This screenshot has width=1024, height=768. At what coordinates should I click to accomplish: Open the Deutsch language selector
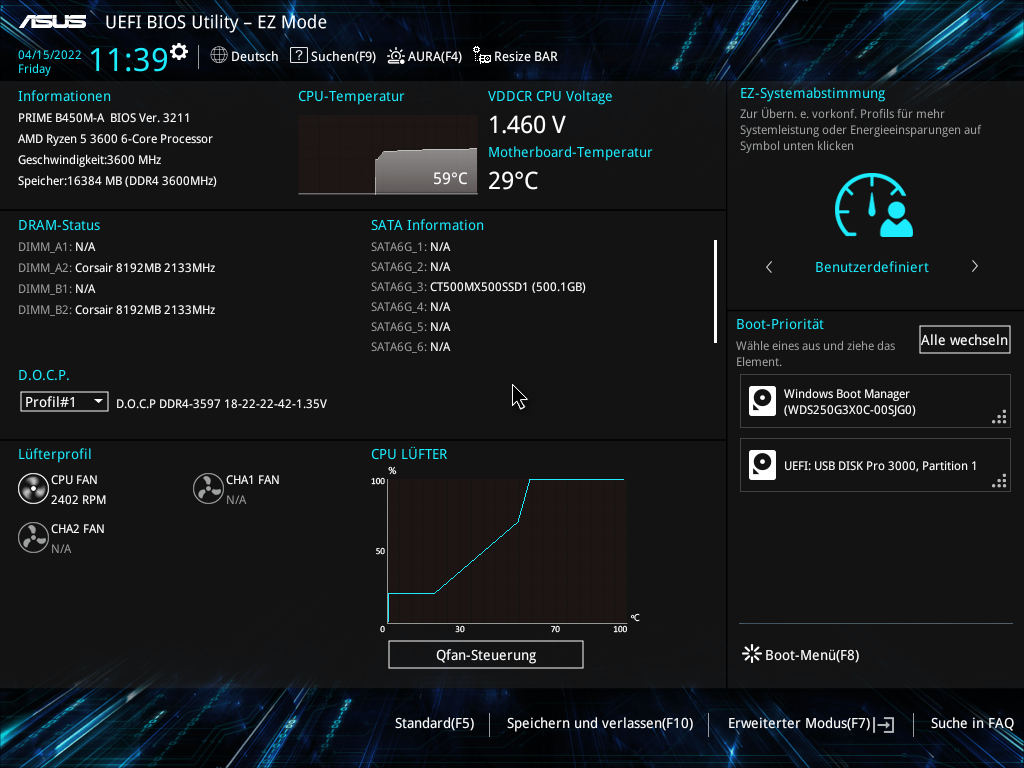[244, 56]
